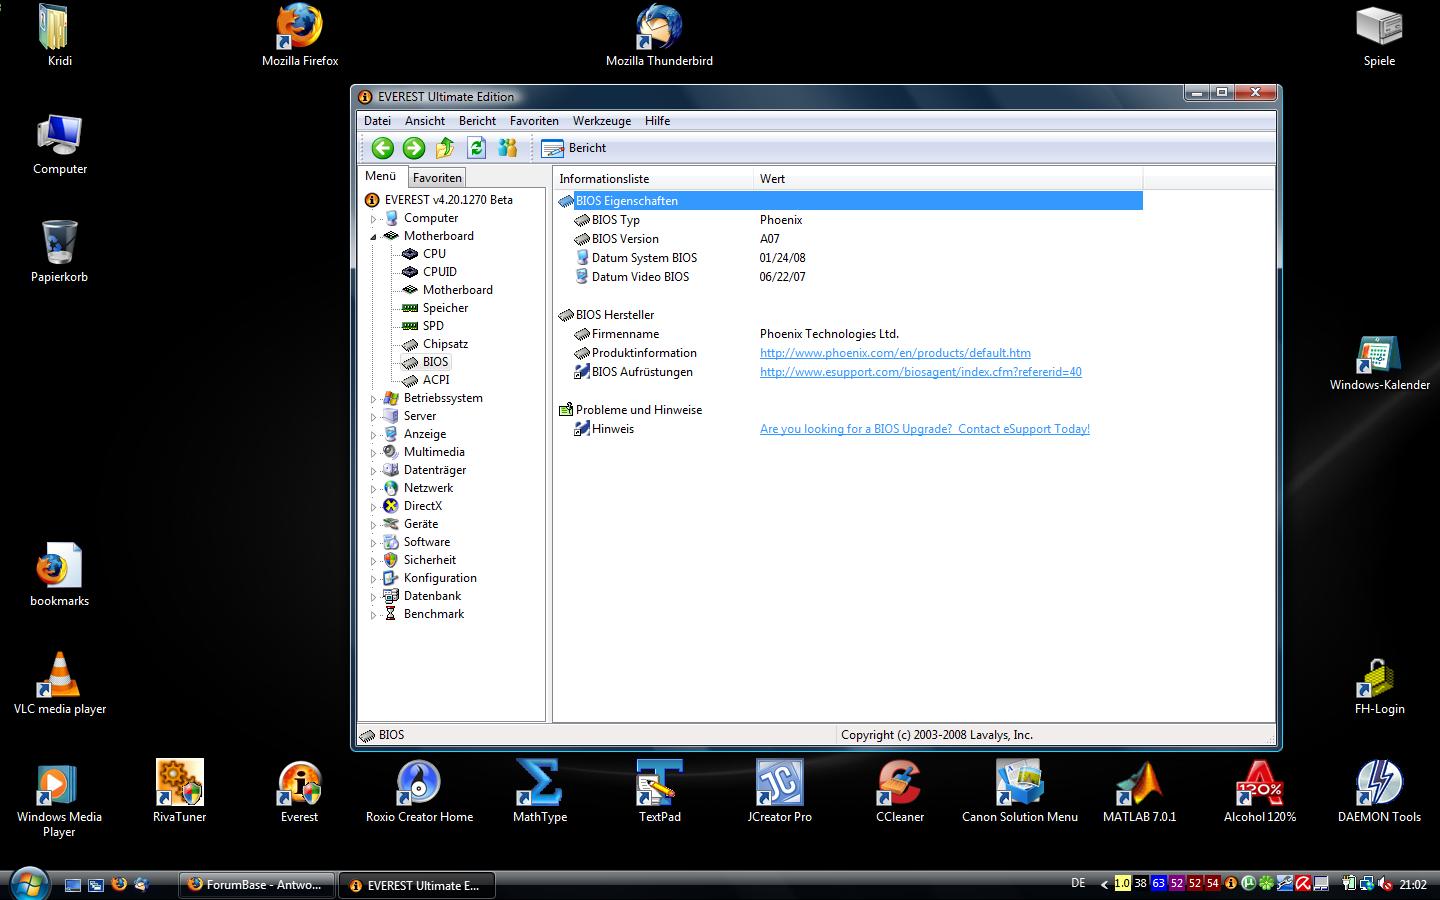Select the Firmenname row
Viewport: 1440px width, 900px height.
tap(849, 334)
